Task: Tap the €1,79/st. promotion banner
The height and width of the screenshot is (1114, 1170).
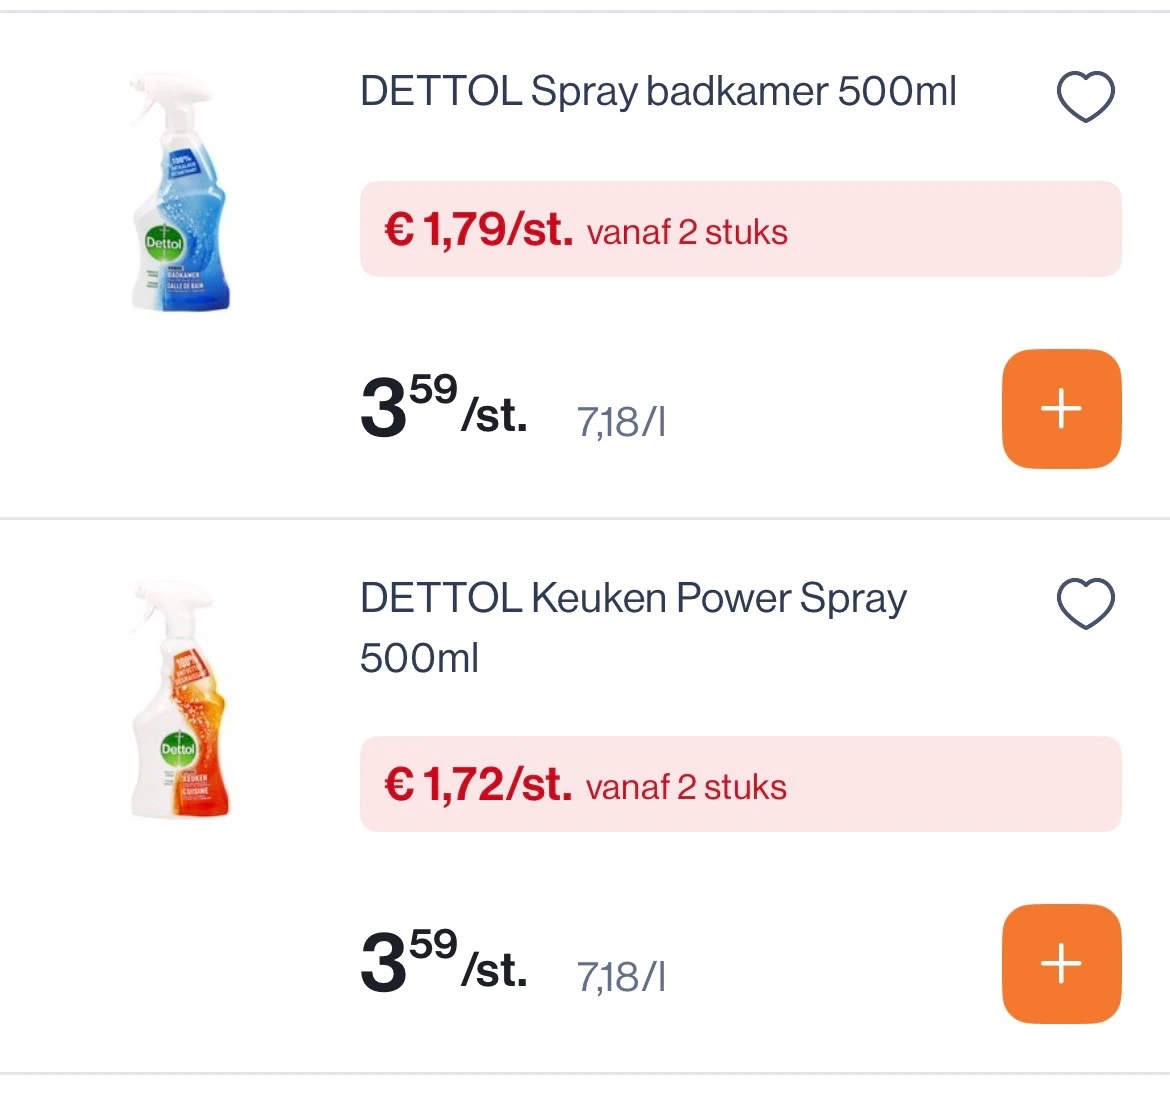Action: pos(740,229)
